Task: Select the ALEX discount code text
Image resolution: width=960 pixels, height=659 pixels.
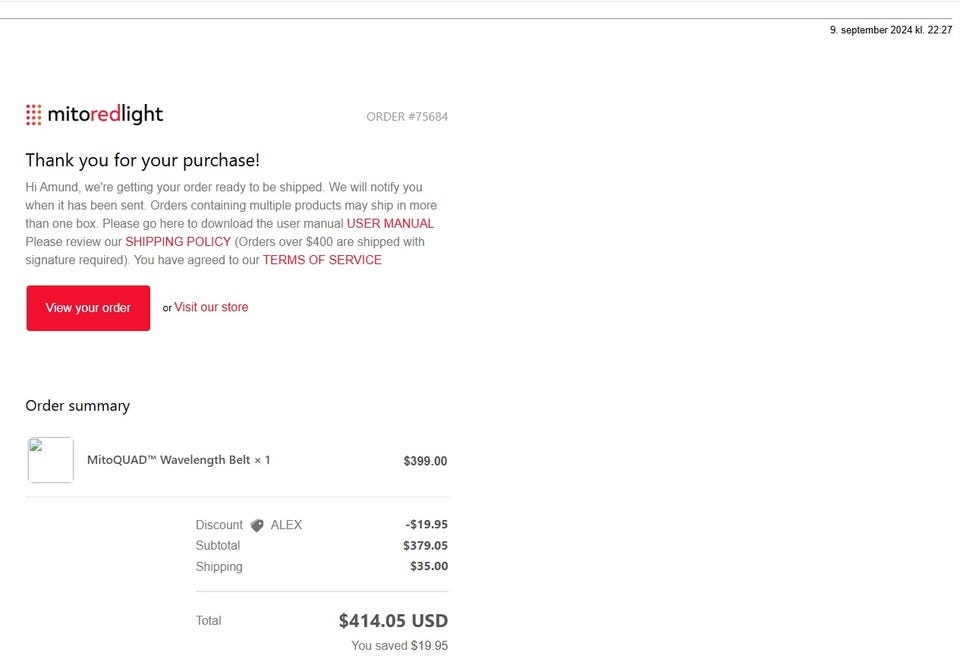Action: [x=286, y=525]
